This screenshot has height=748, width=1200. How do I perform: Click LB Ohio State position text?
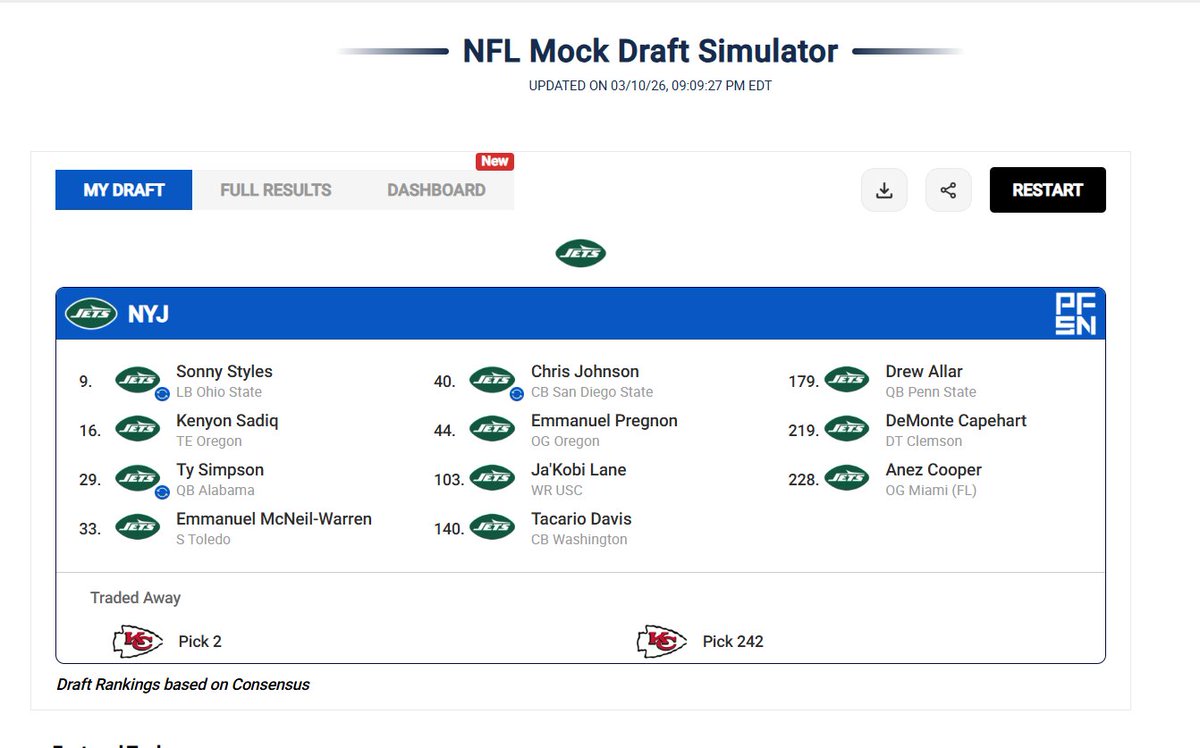219,392
